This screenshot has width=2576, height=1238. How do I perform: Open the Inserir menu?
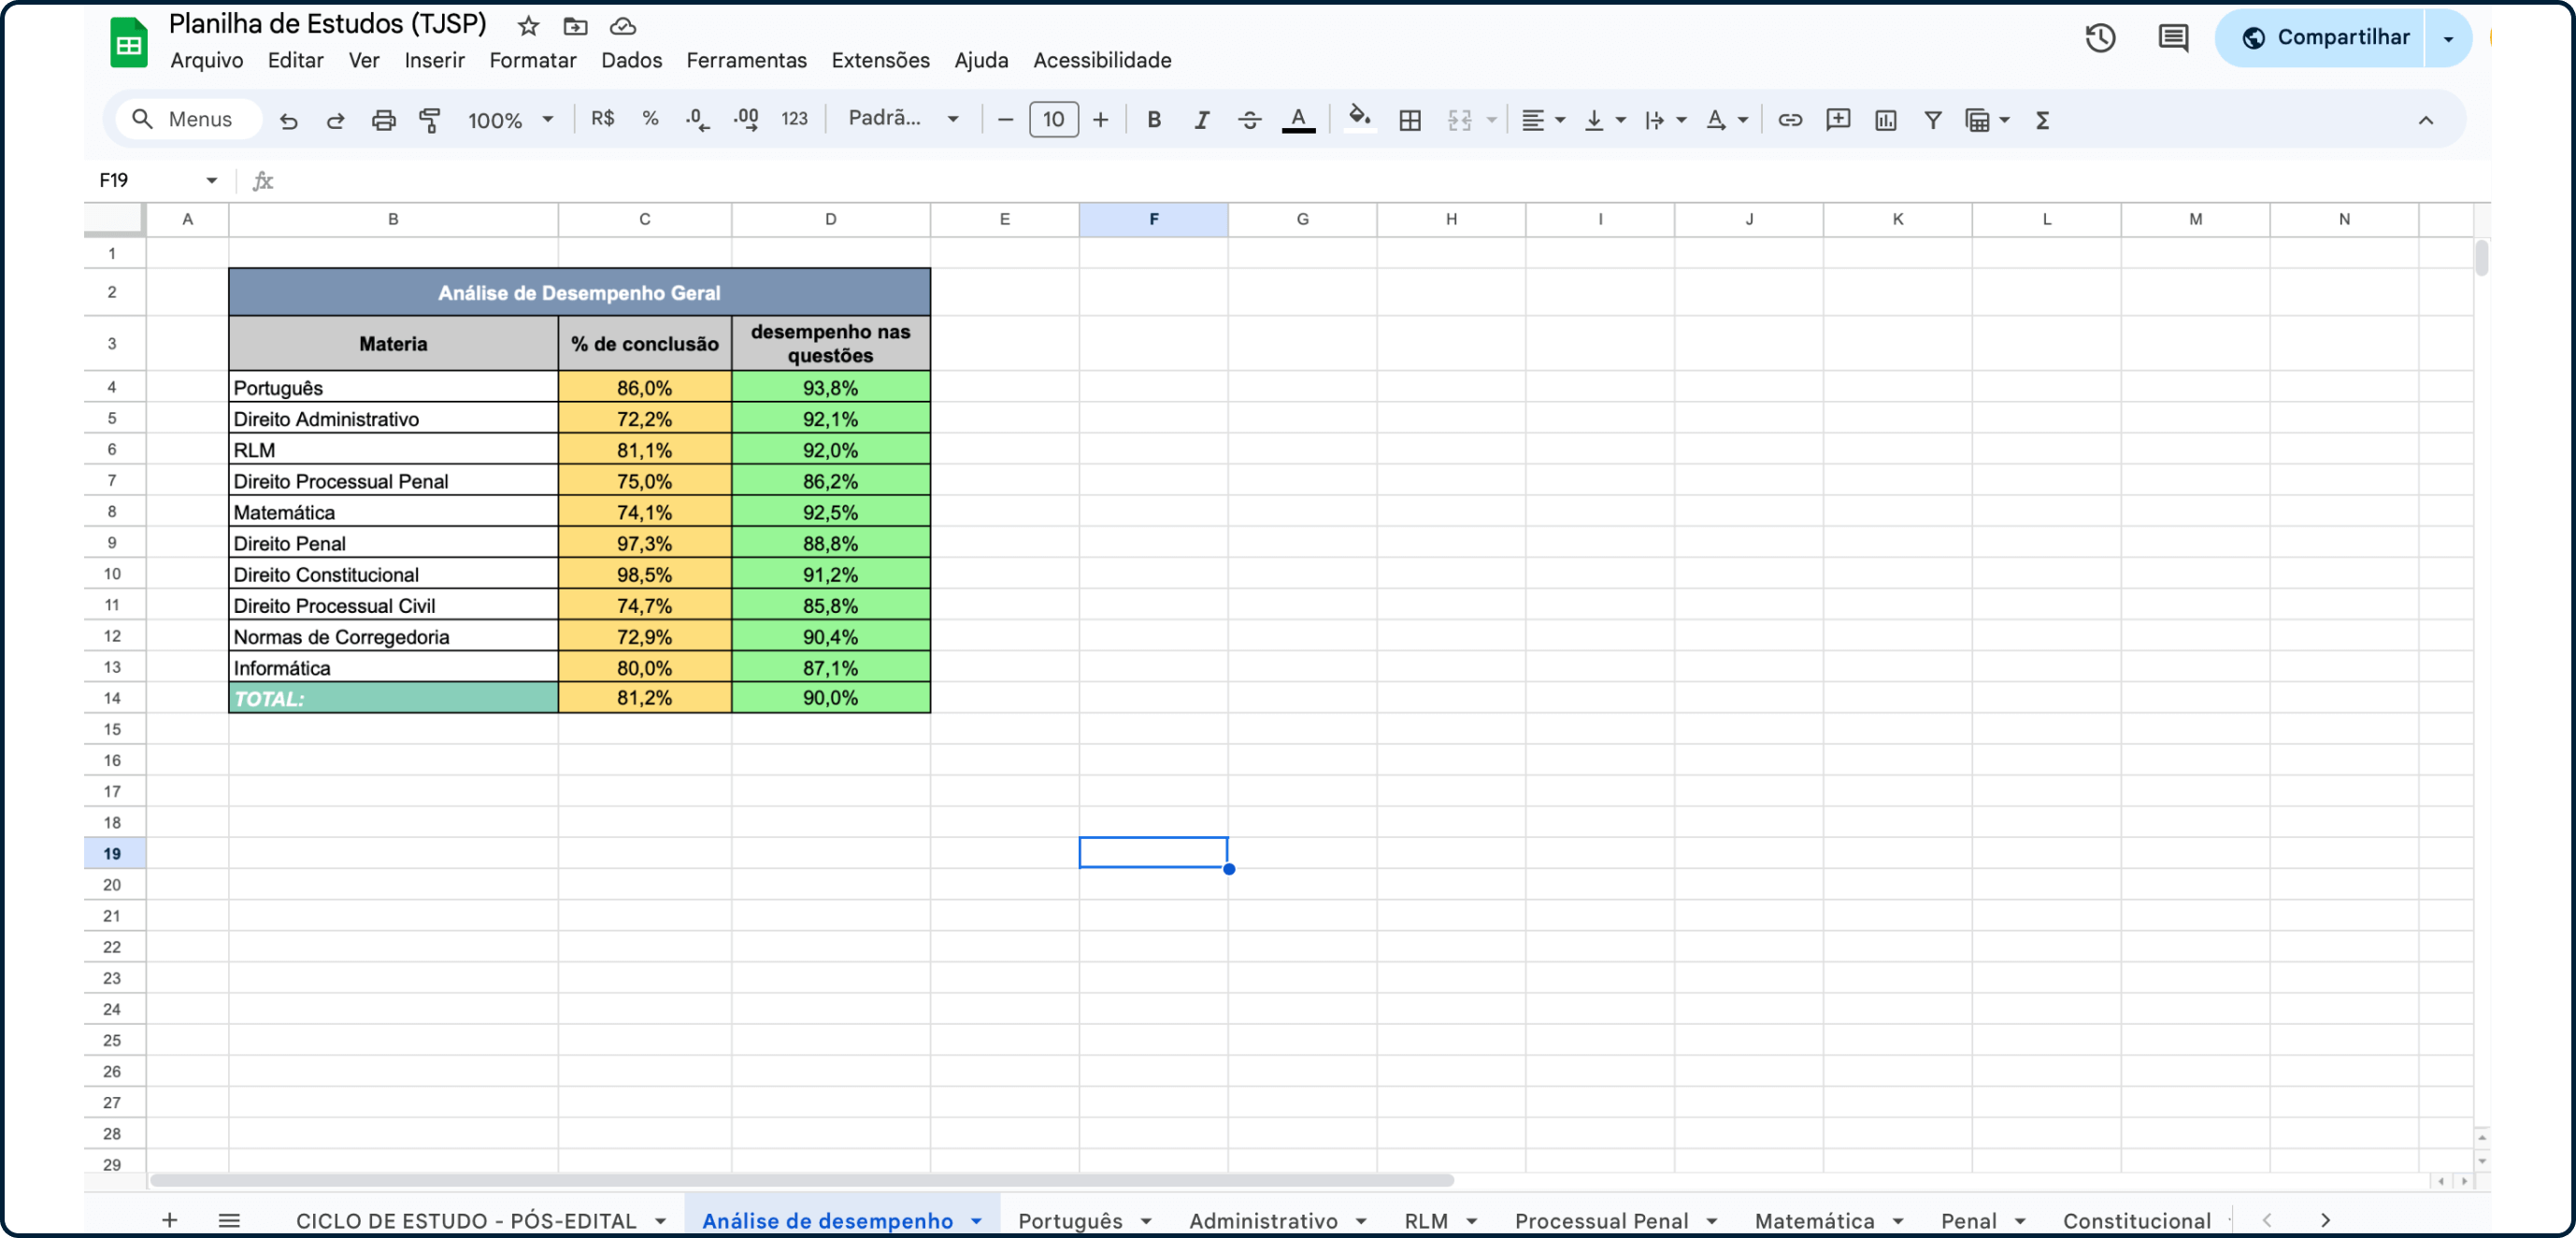[434, 60]
